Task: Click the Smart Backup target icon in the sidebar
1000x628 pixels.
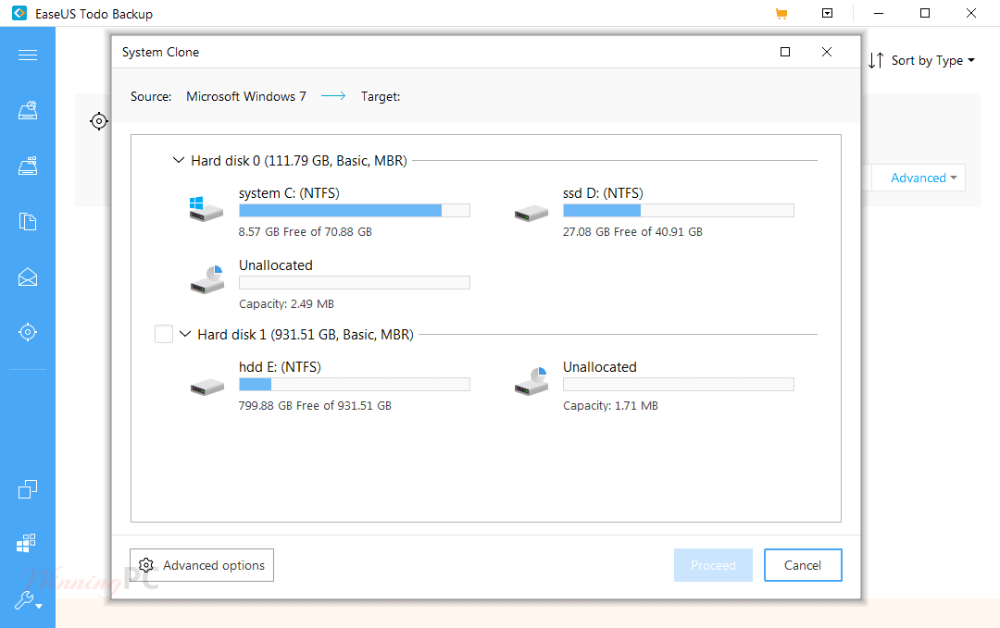Action: tap(28, 332)
